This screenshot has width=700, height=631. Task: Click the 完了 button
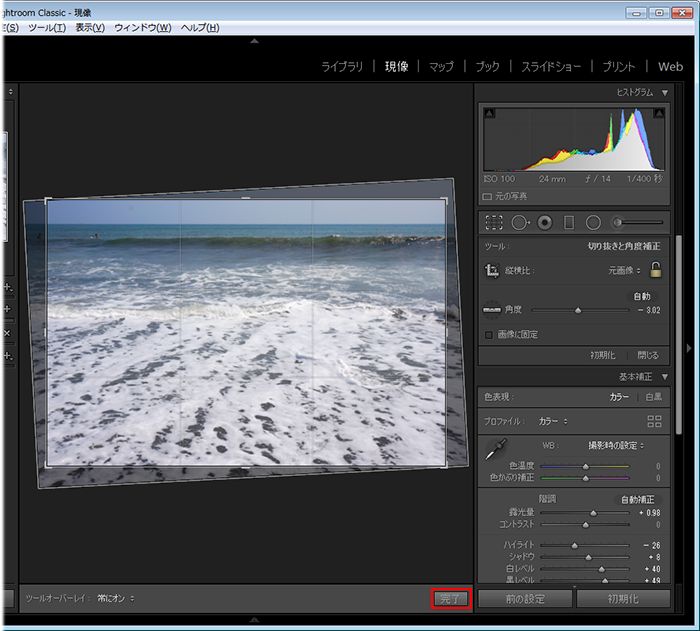[450, 598]
